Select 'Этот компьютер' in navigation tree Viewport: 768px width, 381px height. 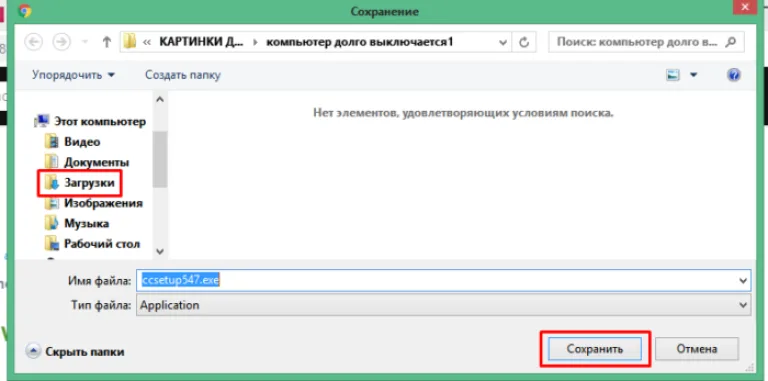[90, 121]
